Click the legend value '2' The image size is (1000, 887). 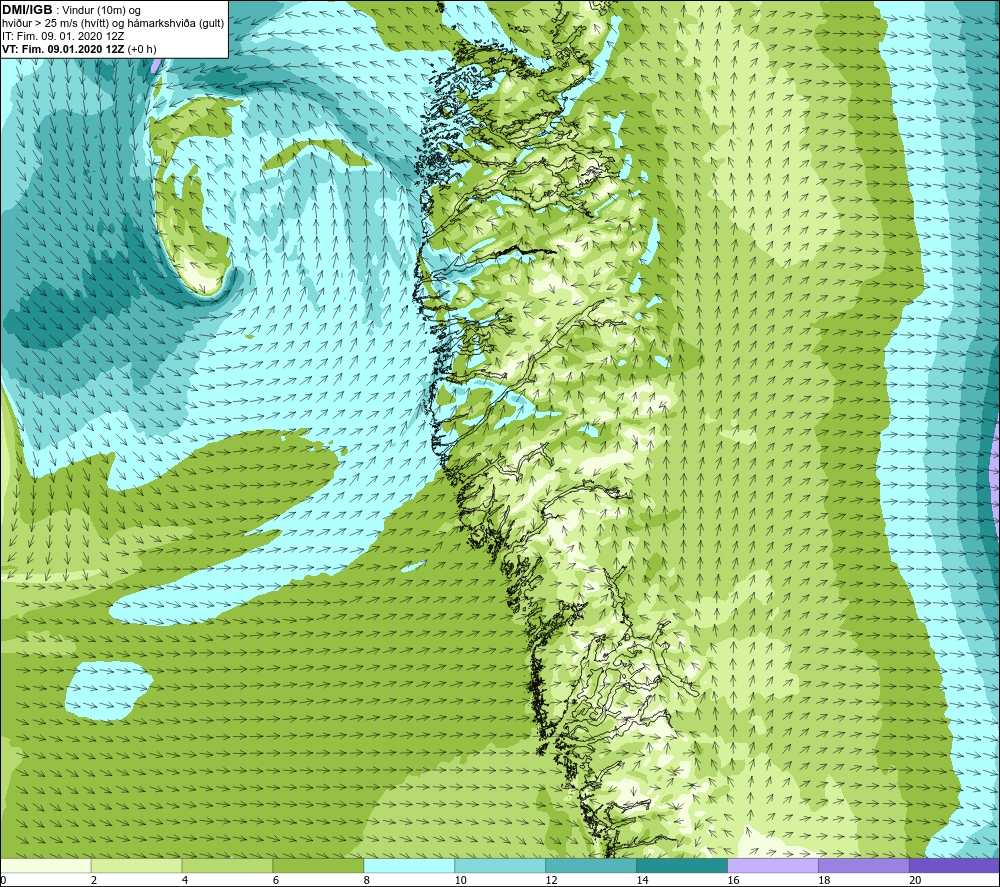point(94,880)
